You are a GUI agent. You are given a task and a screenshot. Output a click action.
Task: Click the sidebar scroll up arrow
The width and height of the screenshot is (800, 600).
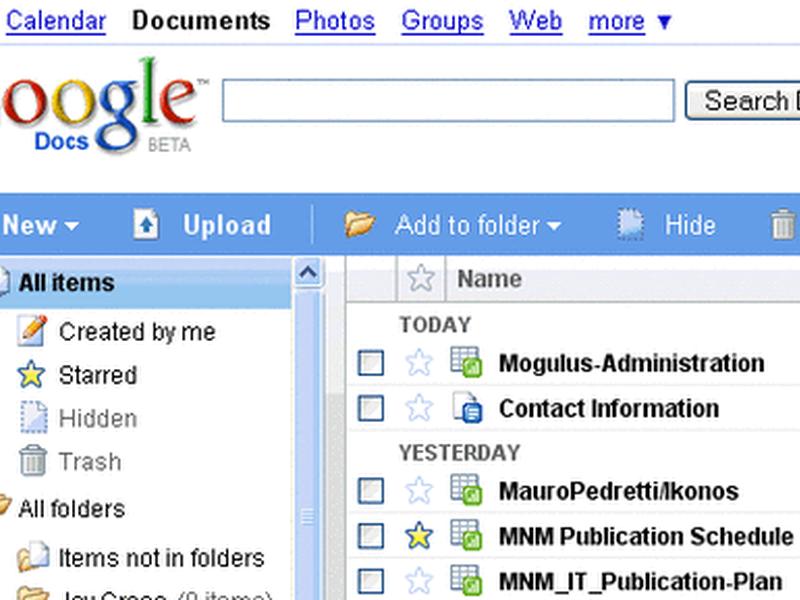pyautogui.click(x=308, y=272)
